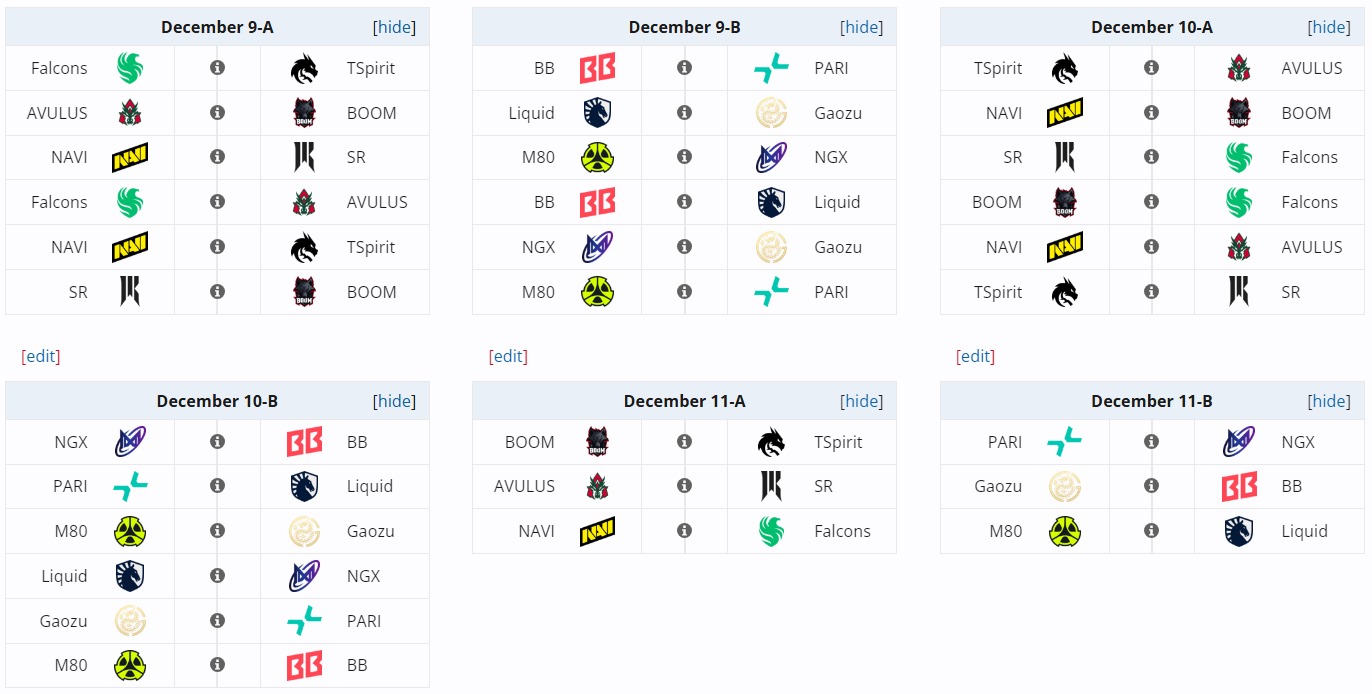Open info icon for NAVI vs Falcons
Screen dimensions: 1372x694
tap(684, 531)
